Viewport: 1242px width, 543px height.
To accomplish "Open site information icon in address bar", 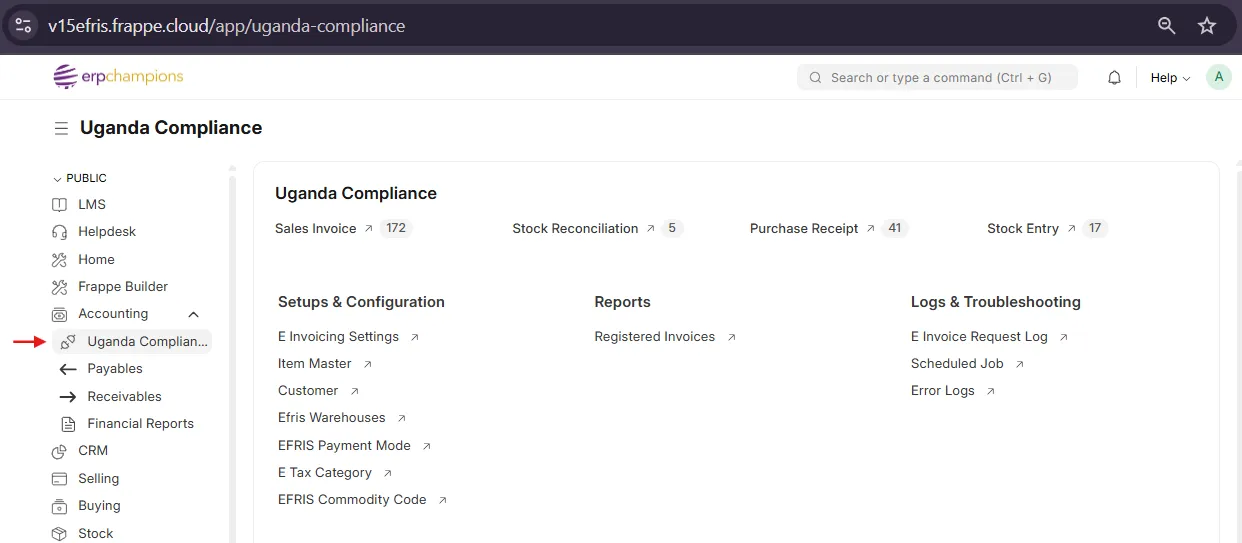I will tap(24, 26).
